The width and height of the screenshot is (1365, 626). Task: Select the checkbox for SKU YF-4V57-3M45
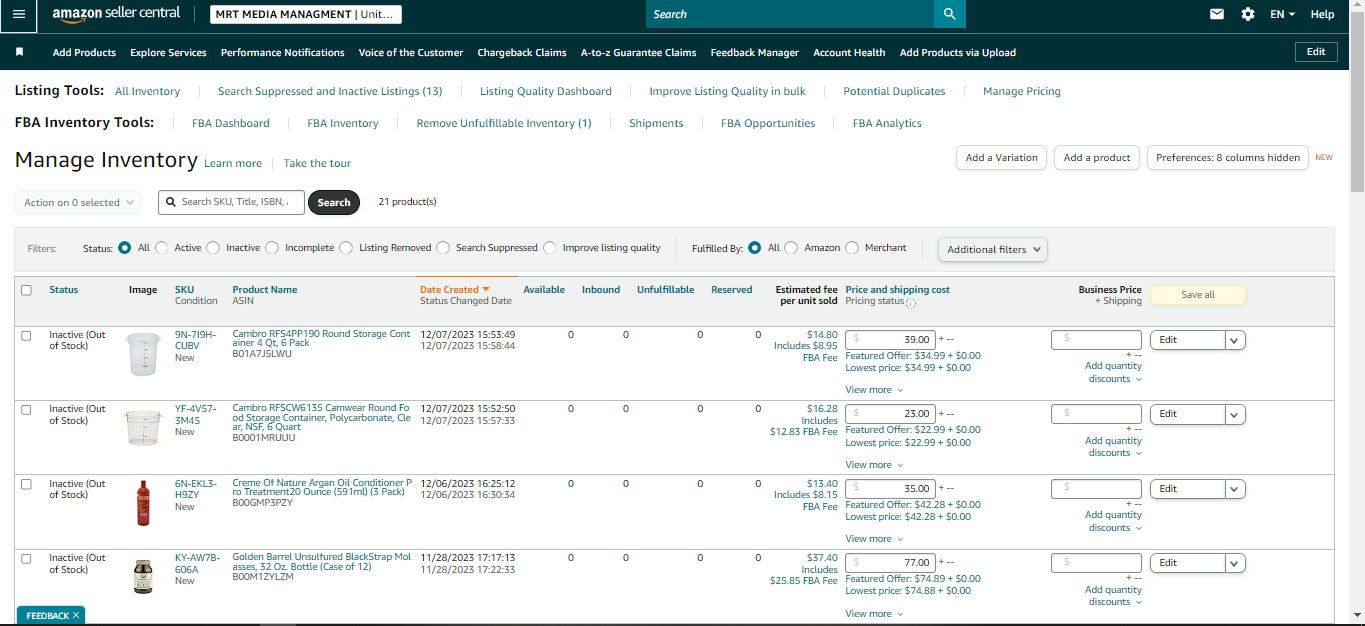pyautogui.click(x=26, y=409)
